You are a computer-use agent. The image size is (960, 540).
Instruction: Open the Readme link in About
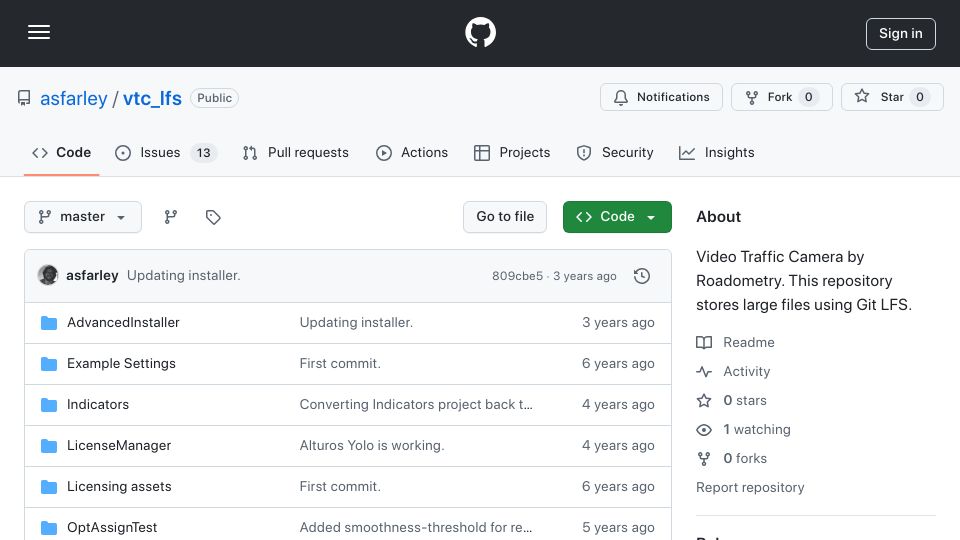tap(735, 342)
